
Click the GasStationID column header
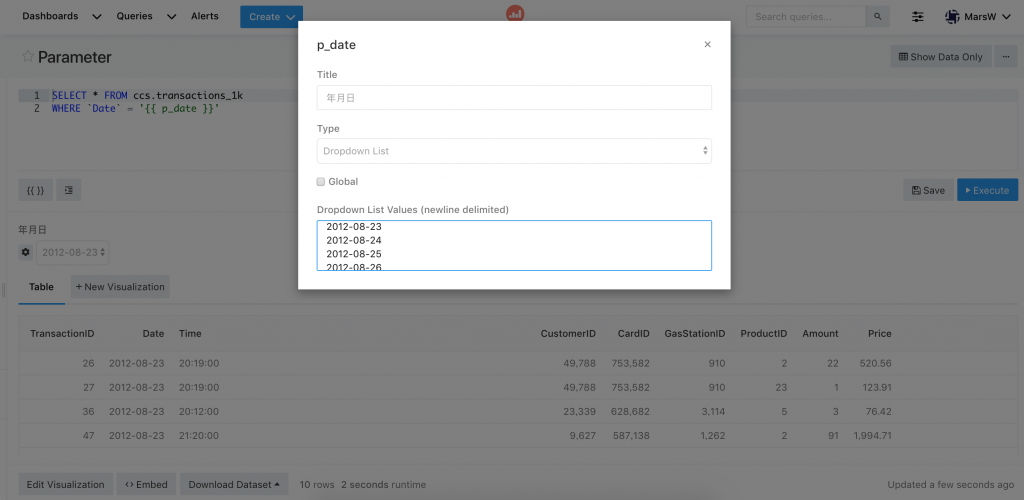(695, 334)
